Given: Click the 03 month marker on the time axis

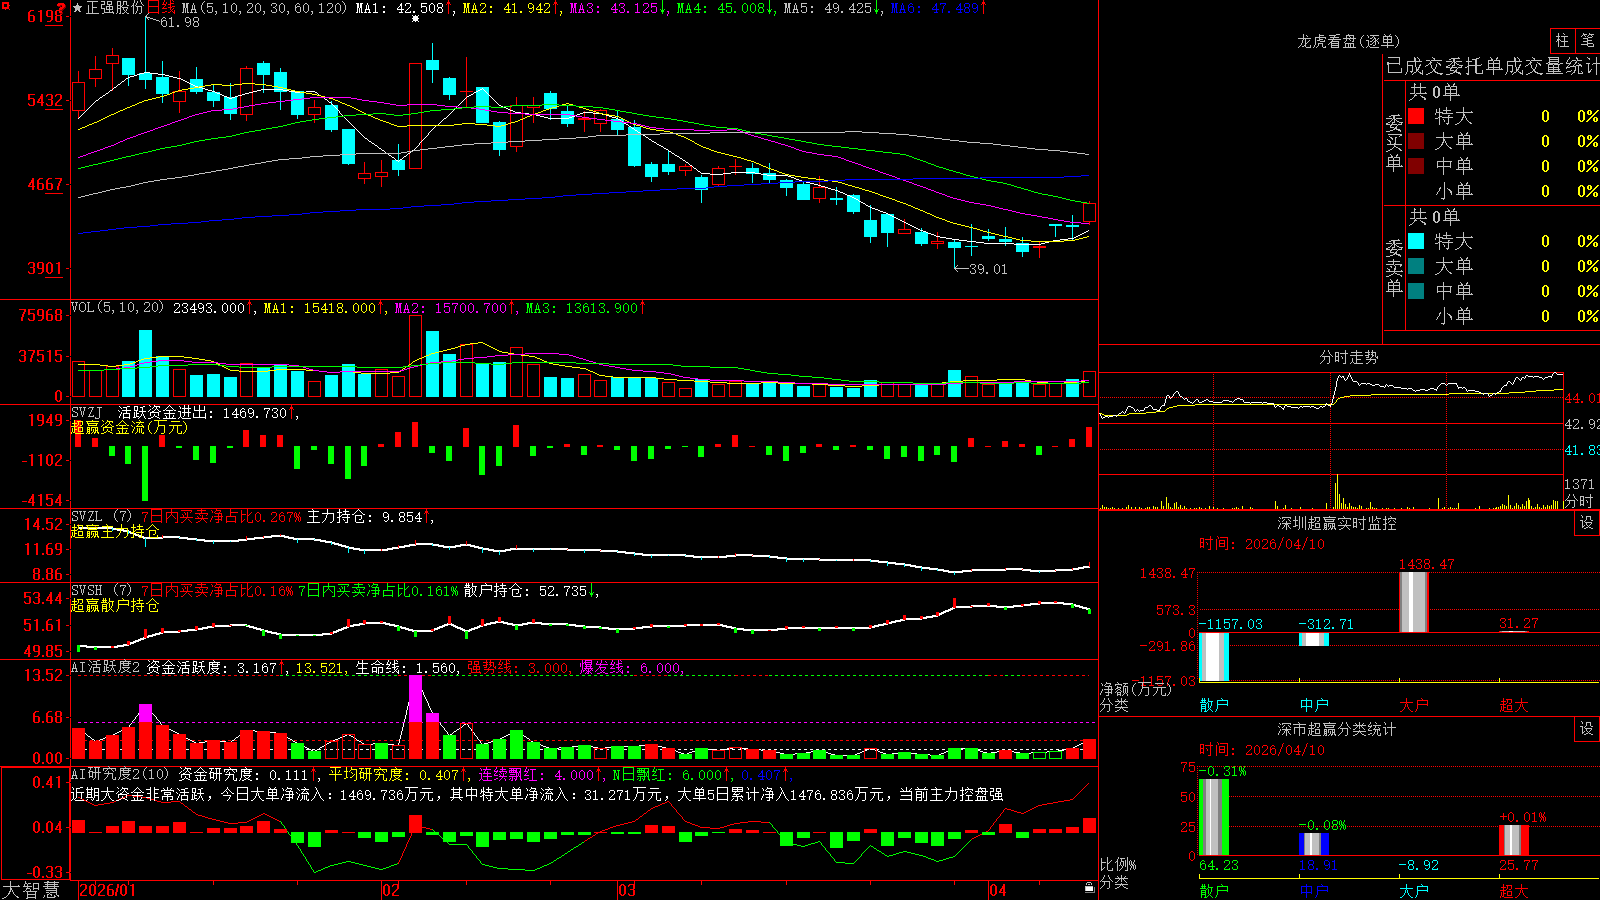Looking at the screenshot, I should click(x=627, y=890).
